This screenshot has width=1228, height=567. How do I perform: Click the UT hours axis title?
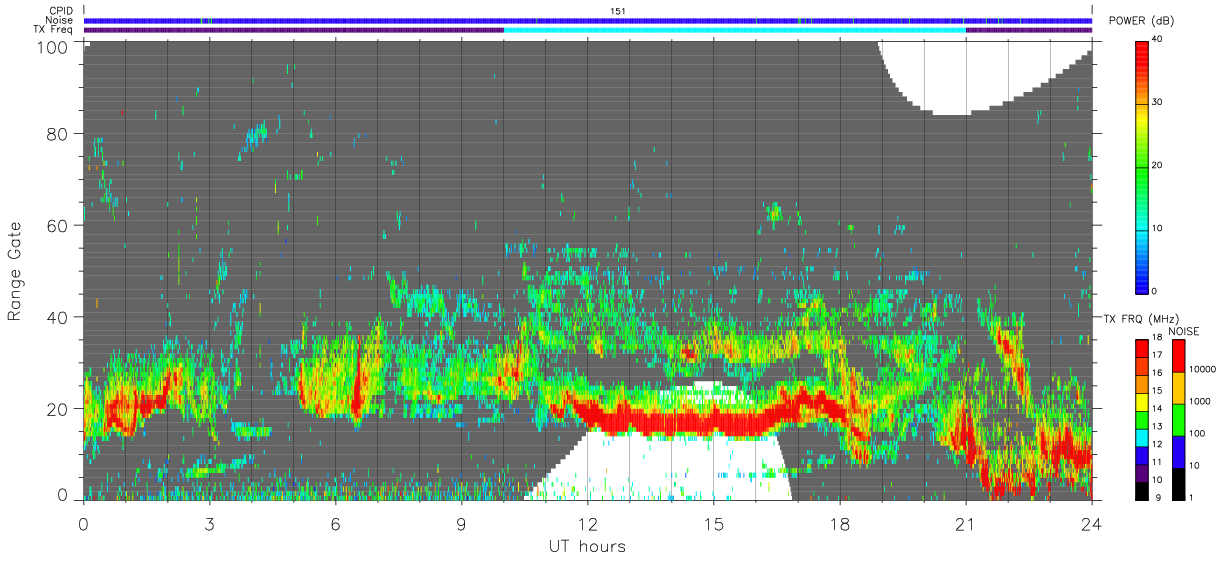(587, 546)
